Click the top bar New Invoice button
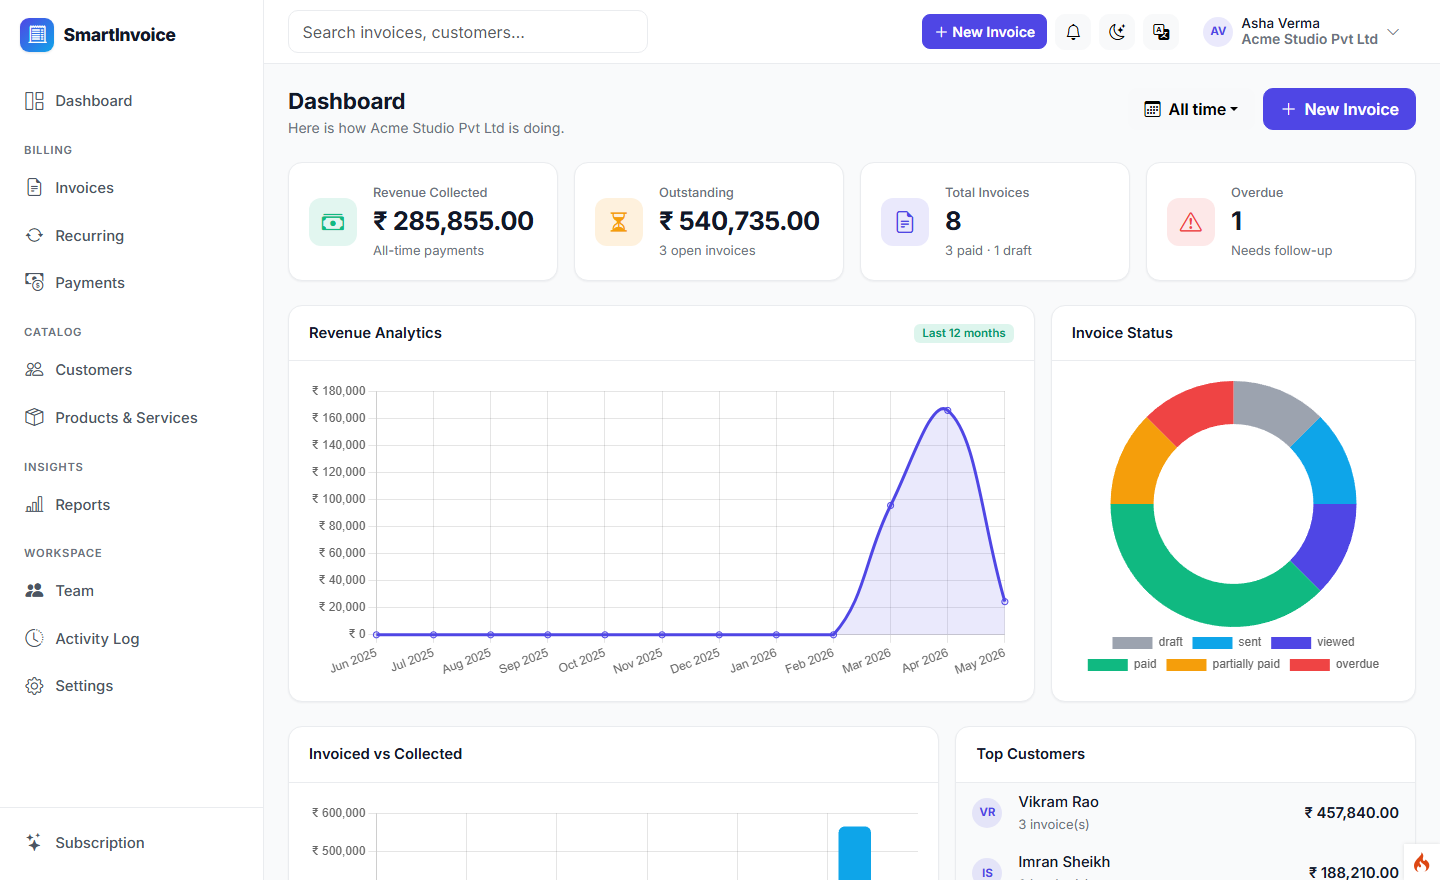This screenshot has width=1440, height=880. pos(984,32)
